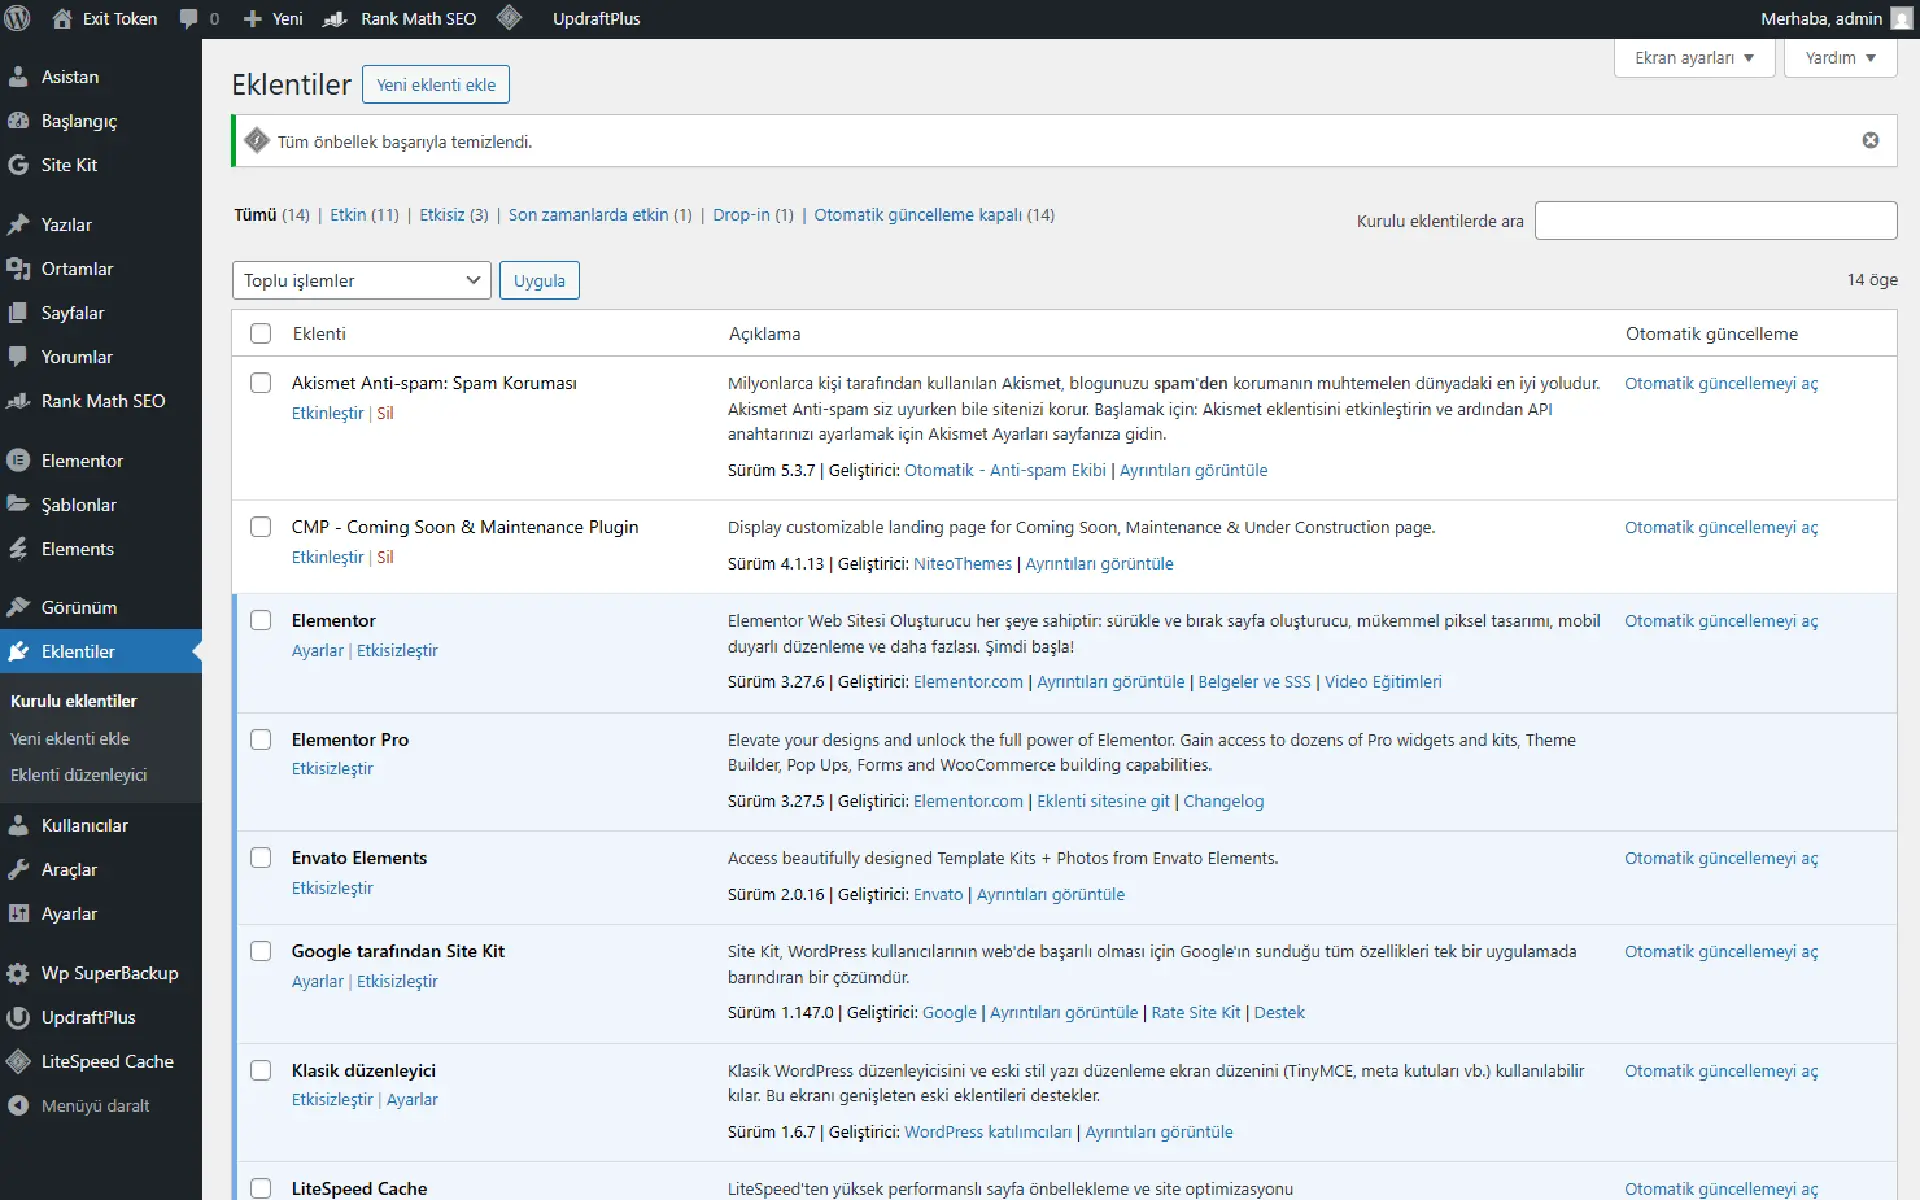Check the CMP Coming Soon plugin checkbox
The width and height of the screenshot is (1920, 1200).
[260, 526]
